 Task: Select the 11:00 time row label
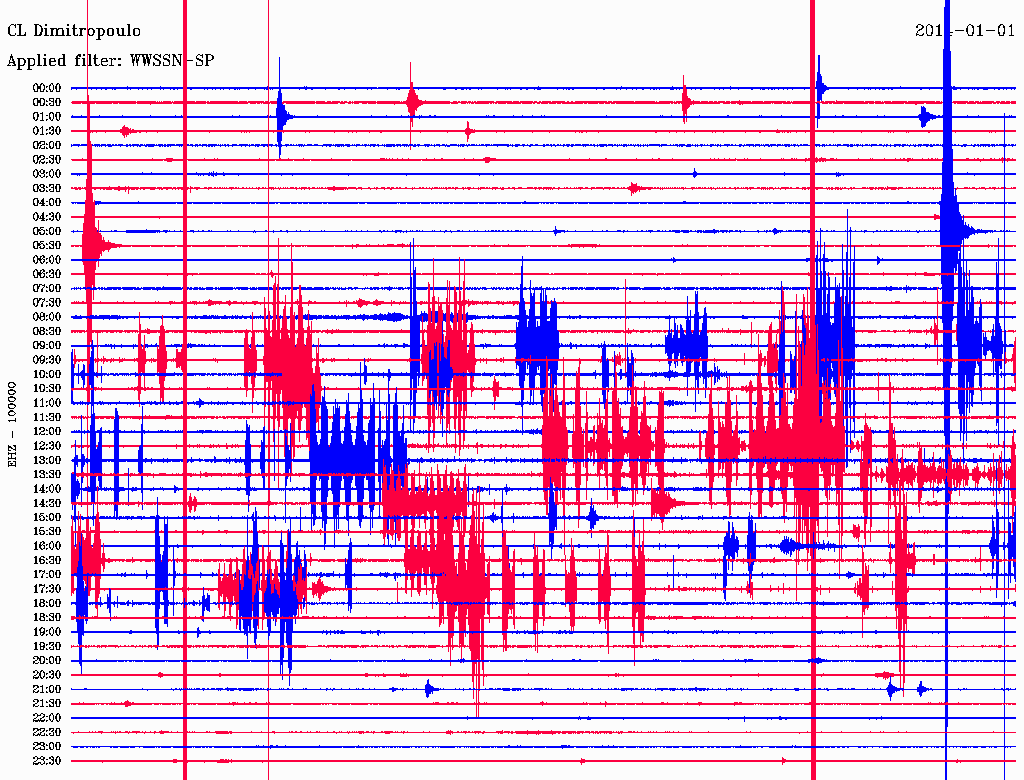[47, 403]
